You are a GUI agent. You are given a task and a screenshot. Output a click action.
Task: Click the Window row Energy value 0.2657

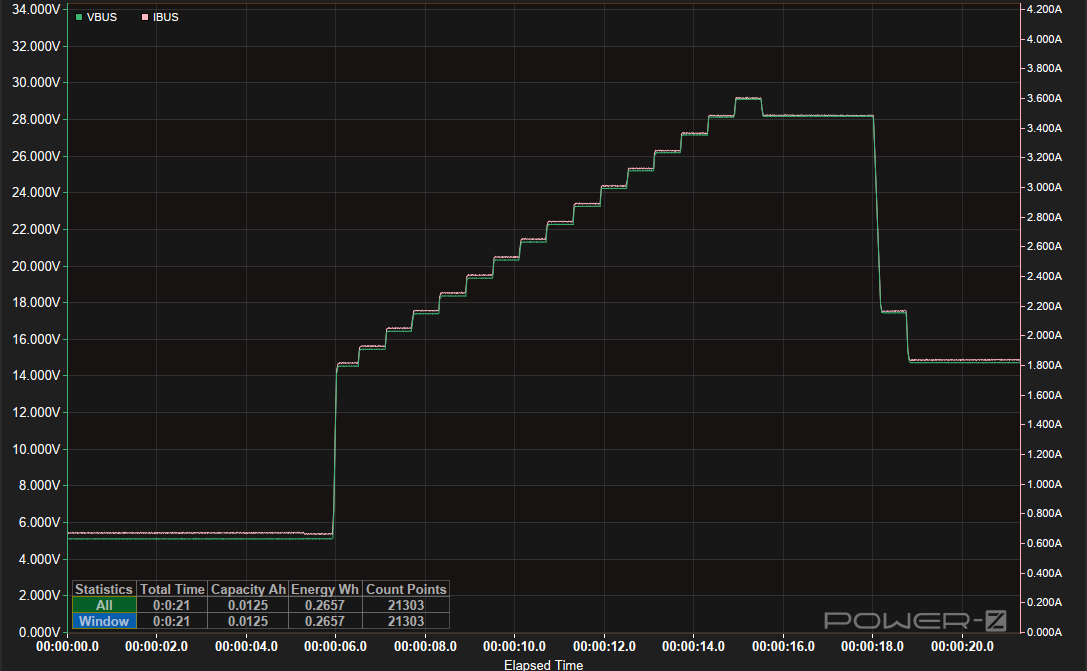point(325,621)
